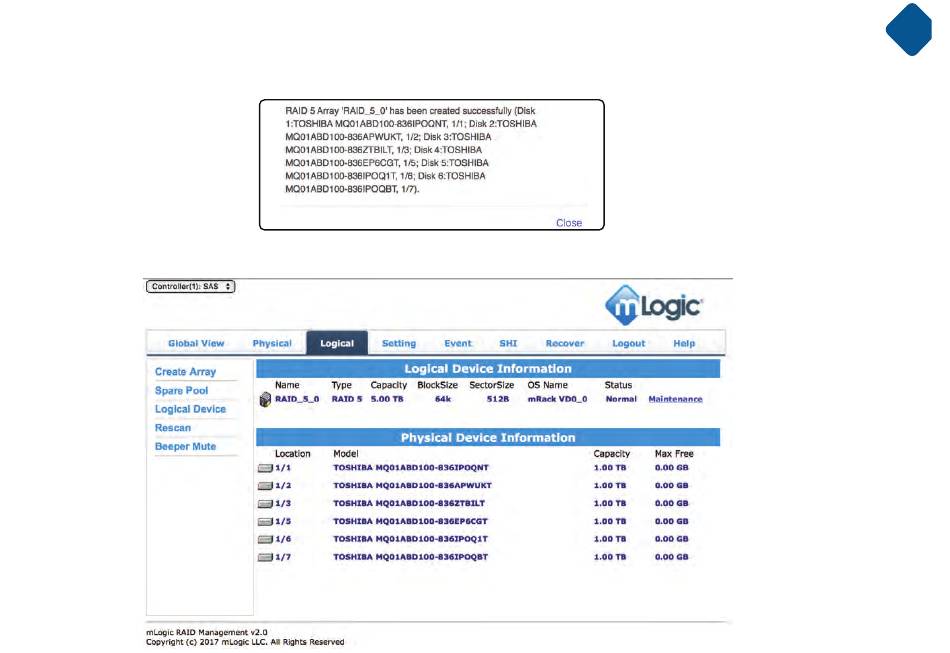The width and height of the screenshot is (950, 653).
Task: Click model TOSHIBA MQ01ABD100-836IPOQ1T
Action: 410,539
